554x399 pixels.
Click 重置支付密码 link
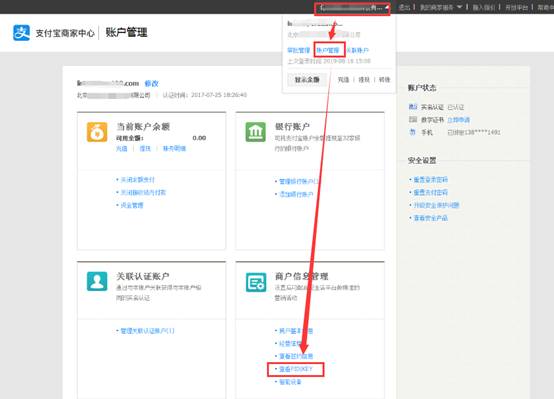click(x=430, y=192)
